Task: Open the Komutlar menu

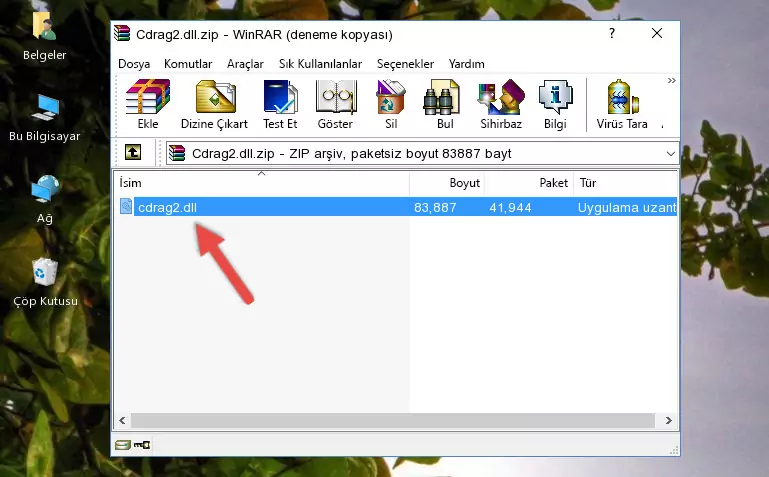Action: 188,64
